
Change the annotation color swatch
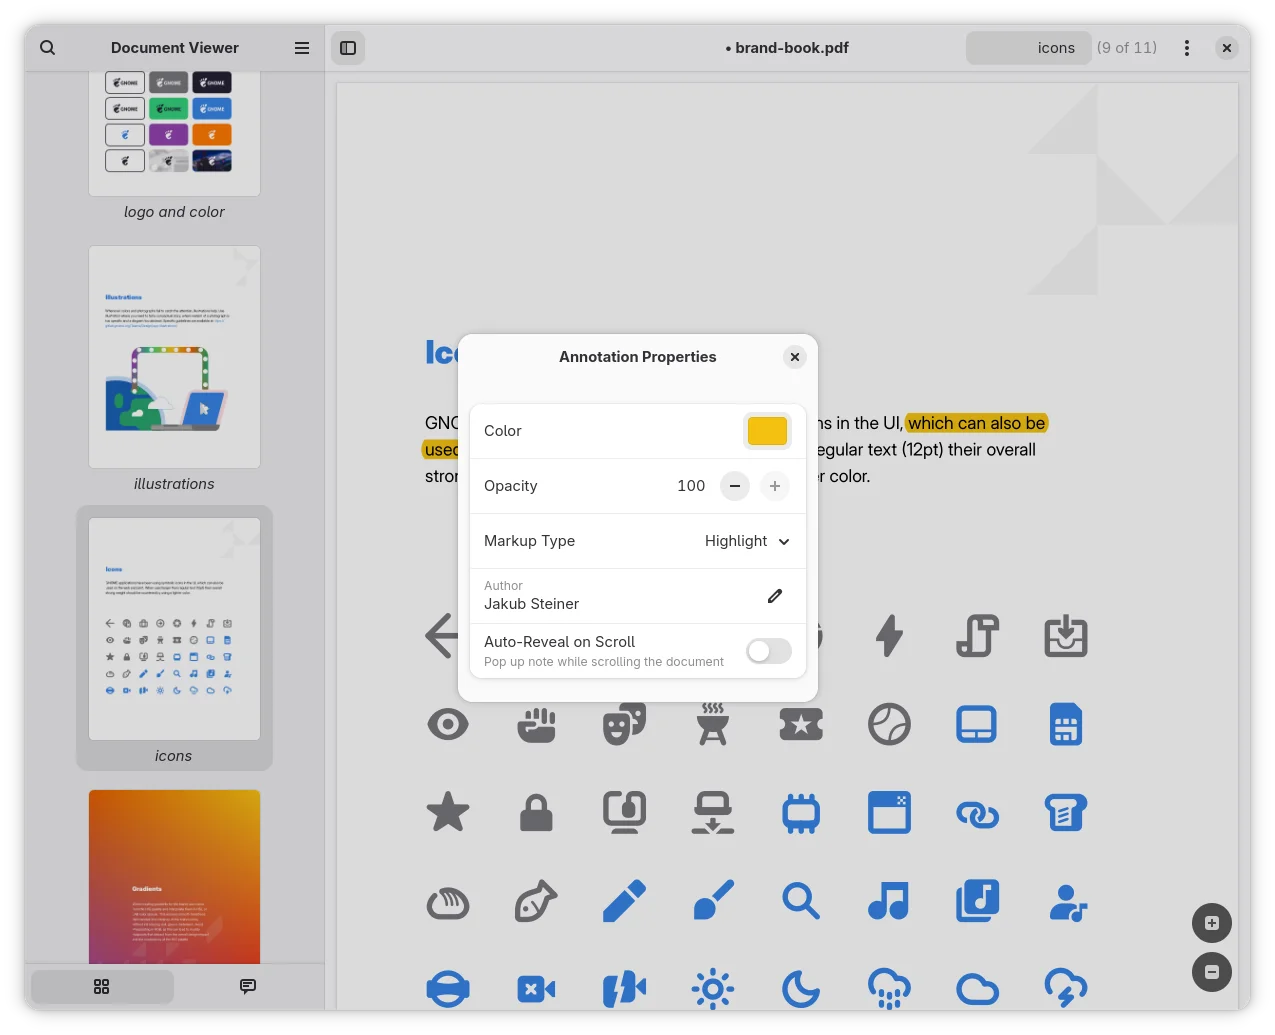(x=767, y=430)
